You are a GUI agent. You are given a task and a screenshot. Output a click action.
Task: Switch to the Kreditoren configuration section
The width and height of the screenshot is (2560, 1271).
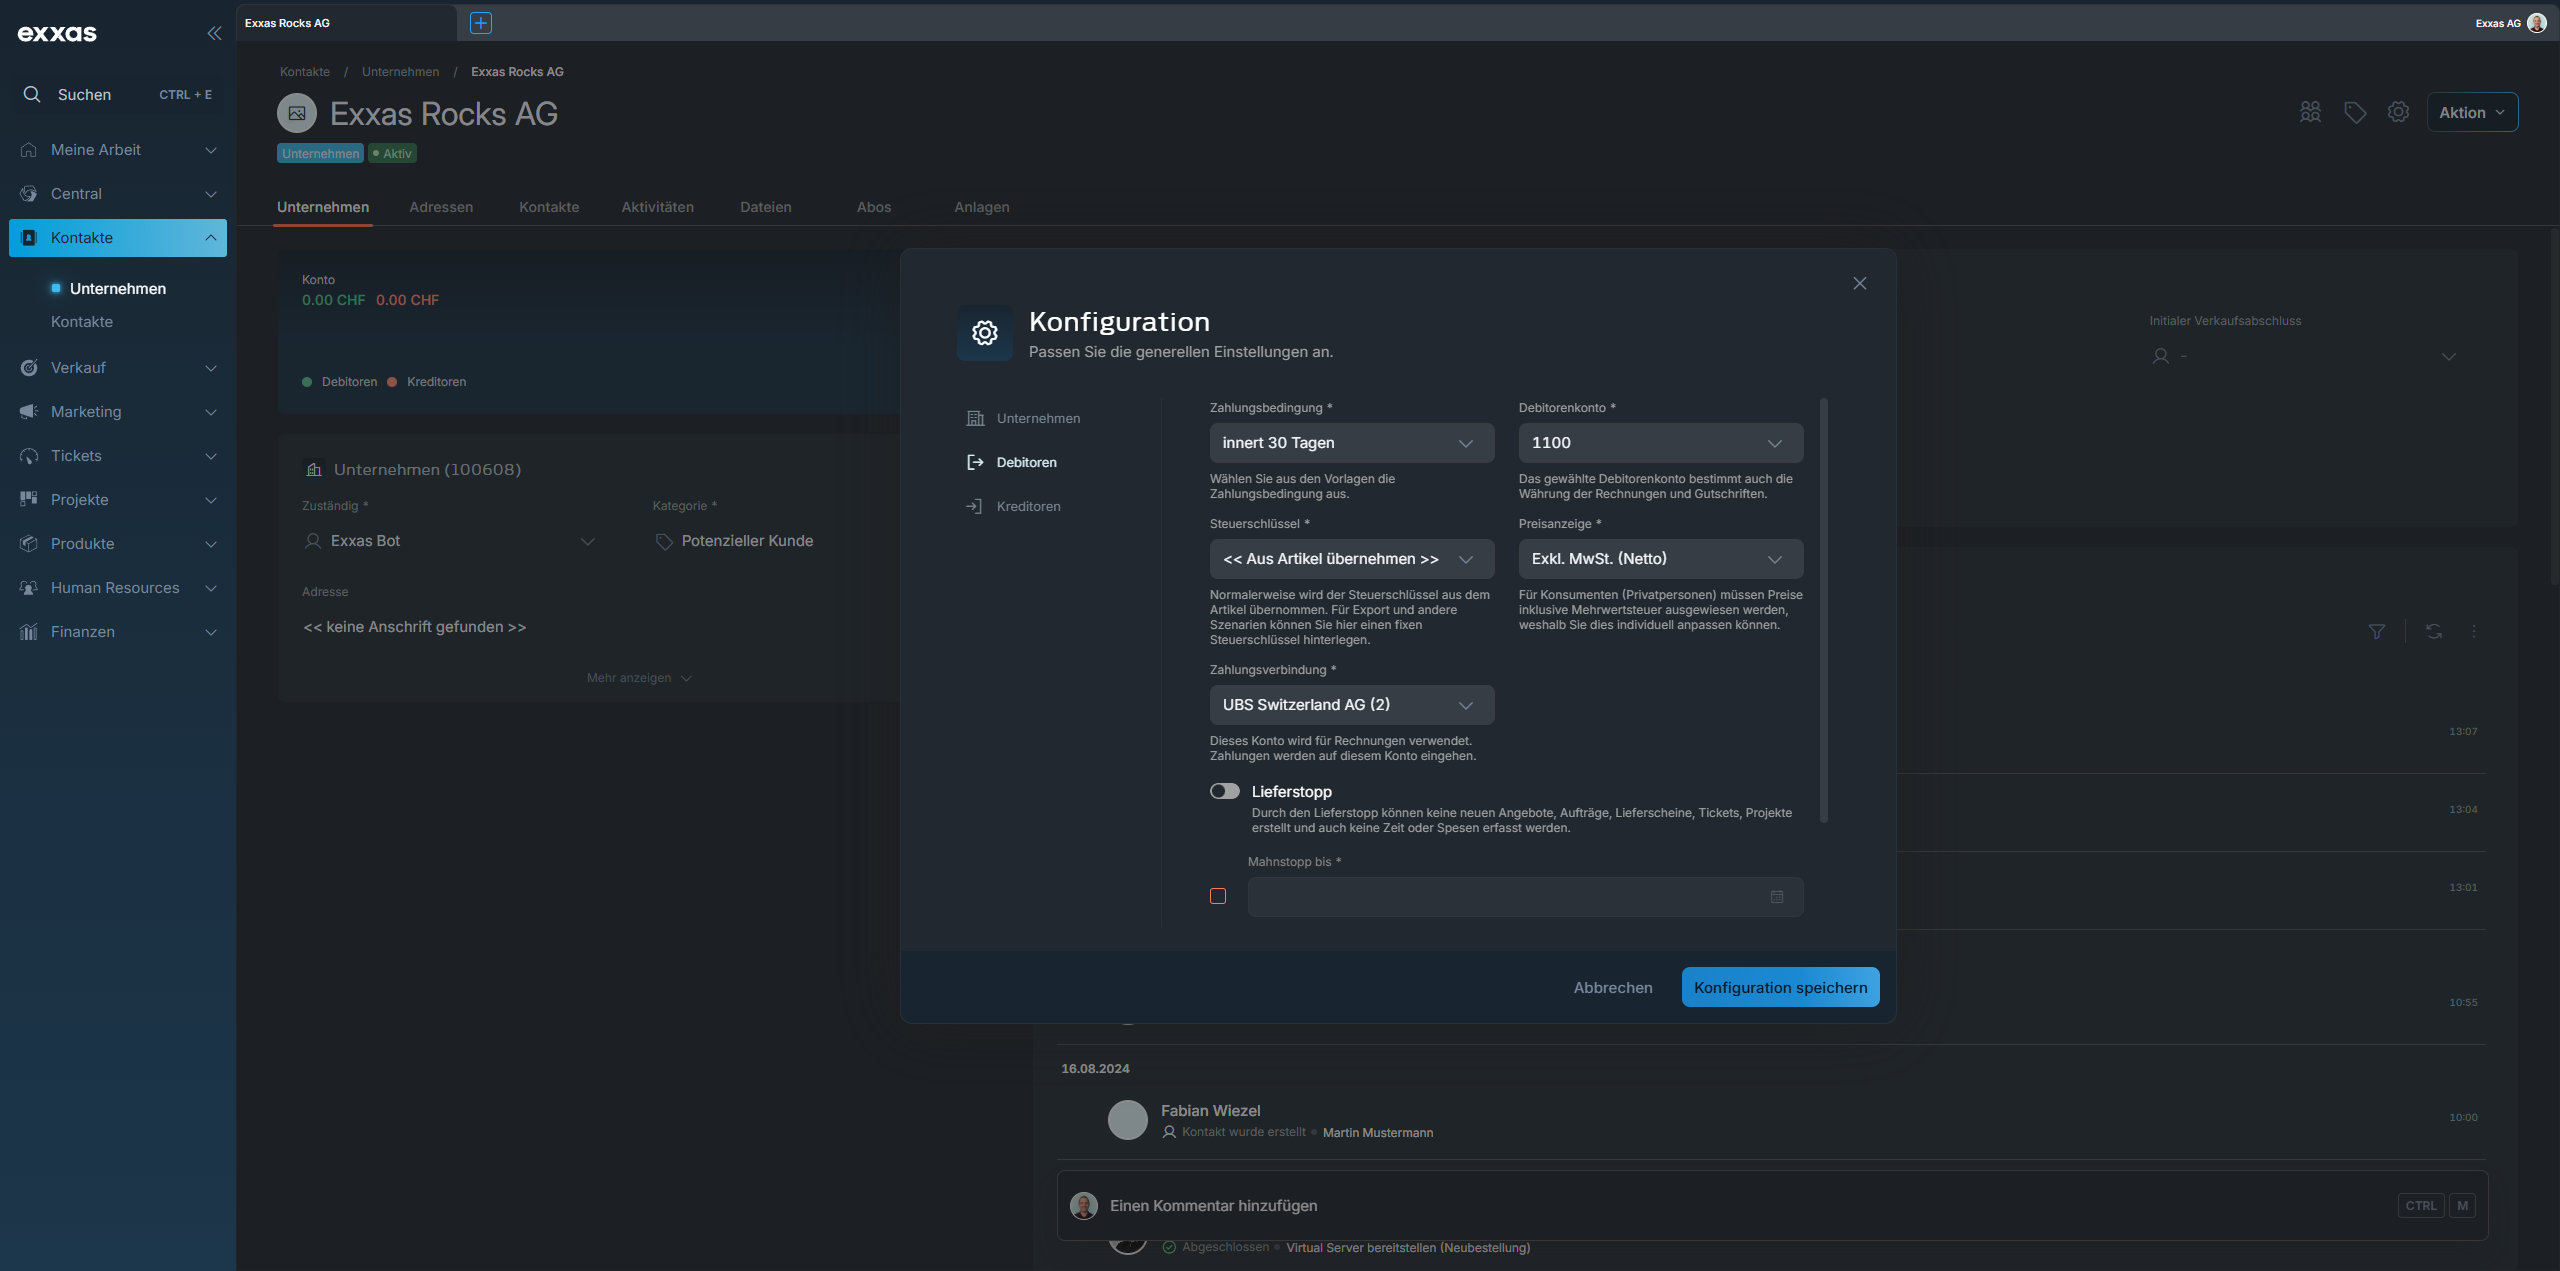pyautogui.click(x=1028, y=506)
